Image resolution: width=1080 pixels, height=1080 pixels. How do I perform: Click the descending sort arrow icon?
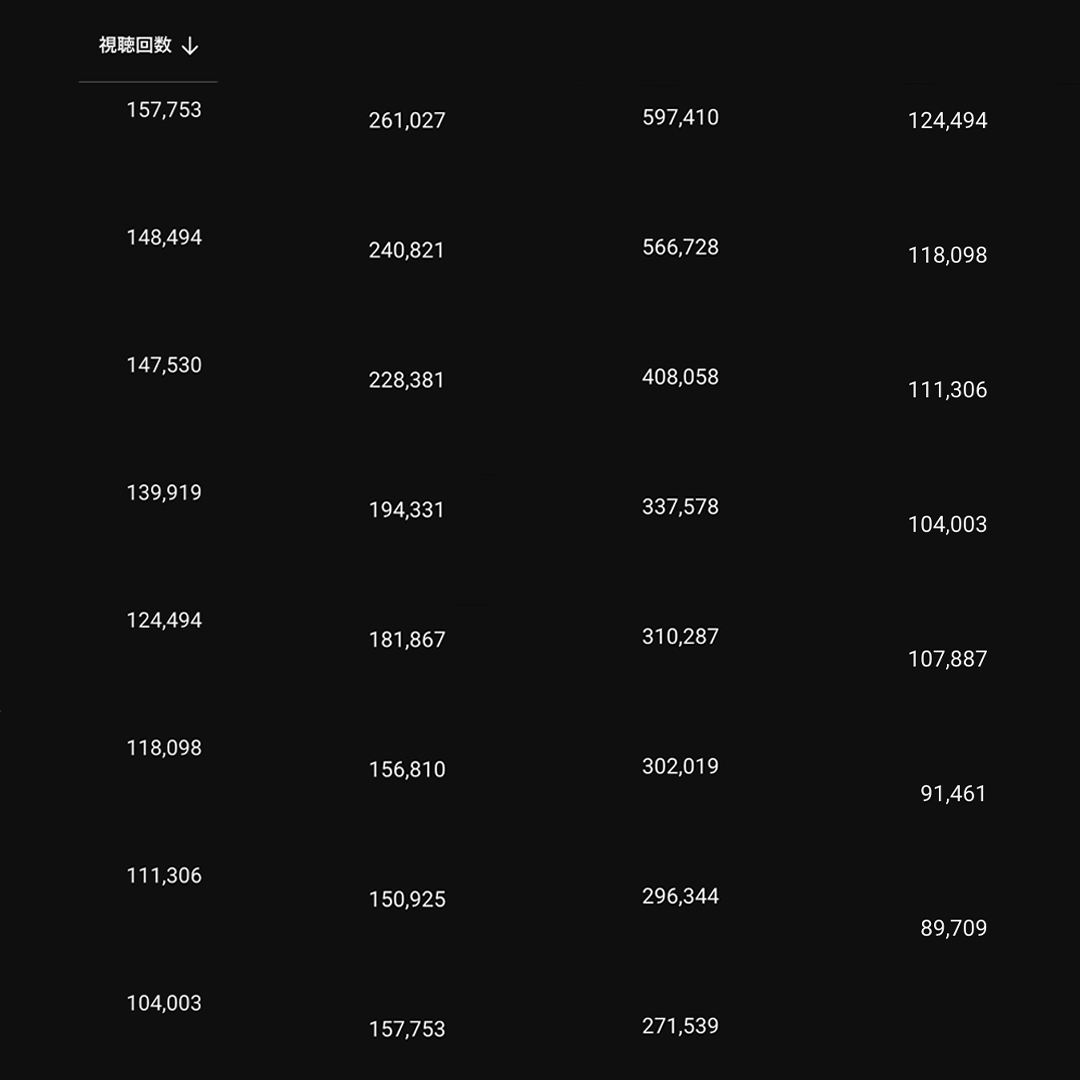[x=190, y=46]
